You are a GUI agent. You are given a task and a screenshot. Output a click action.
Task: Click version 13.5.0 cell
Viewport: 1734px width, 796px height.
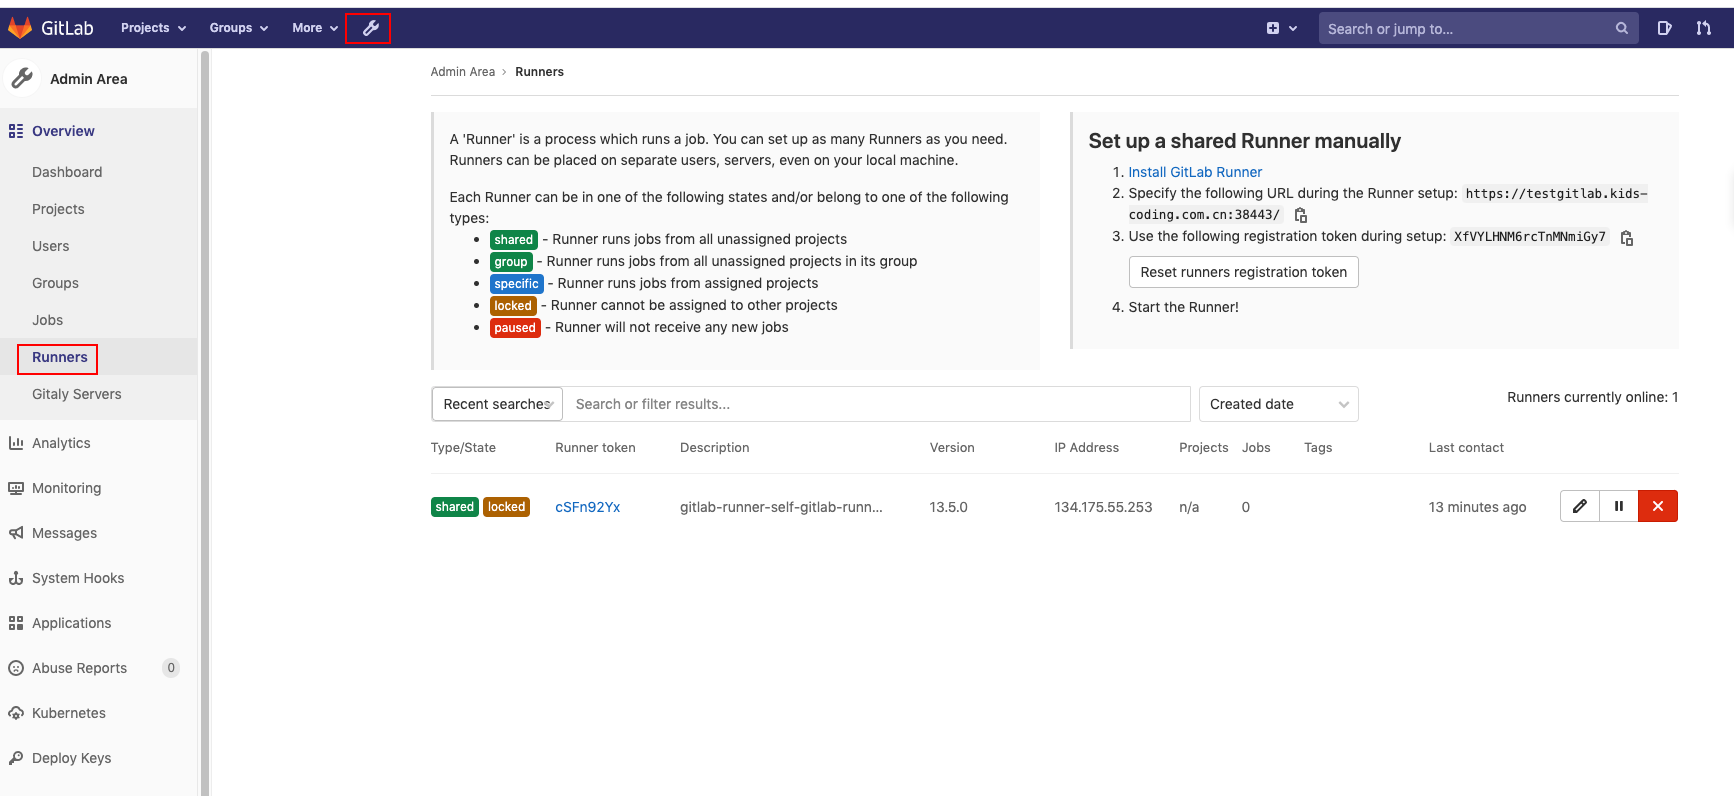(948, 507)
